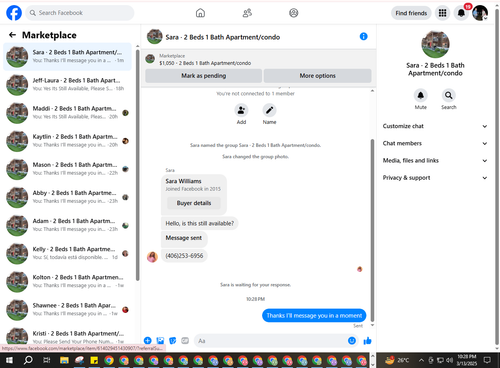
Task: Open the taskbar clock and date
Action: tap(467, 360)
